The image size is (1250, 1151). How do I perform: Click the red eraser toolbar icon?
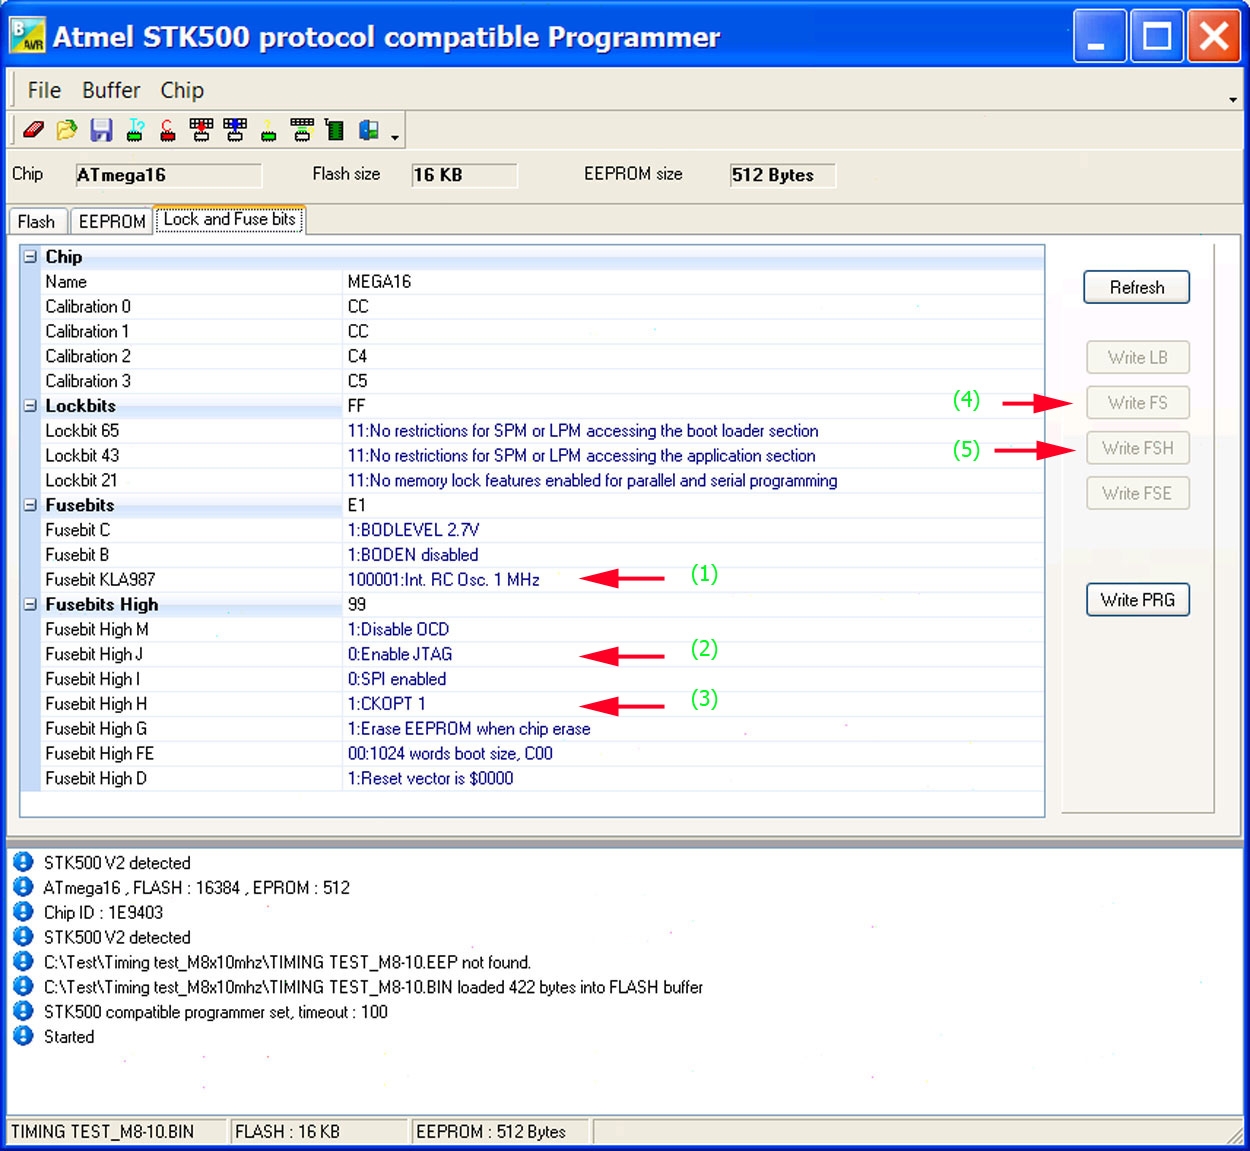[33, 130]
